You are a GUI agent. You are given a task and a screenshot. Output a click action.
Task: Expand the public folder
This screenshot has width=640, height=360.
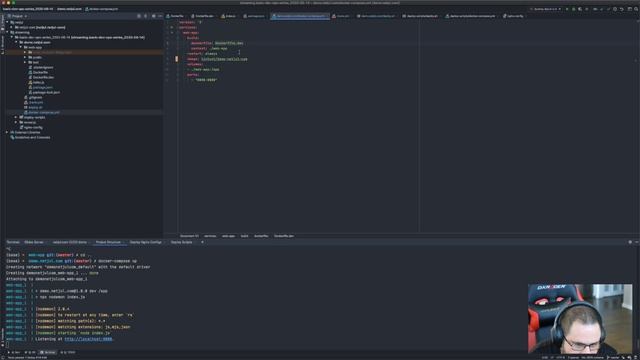25,58
